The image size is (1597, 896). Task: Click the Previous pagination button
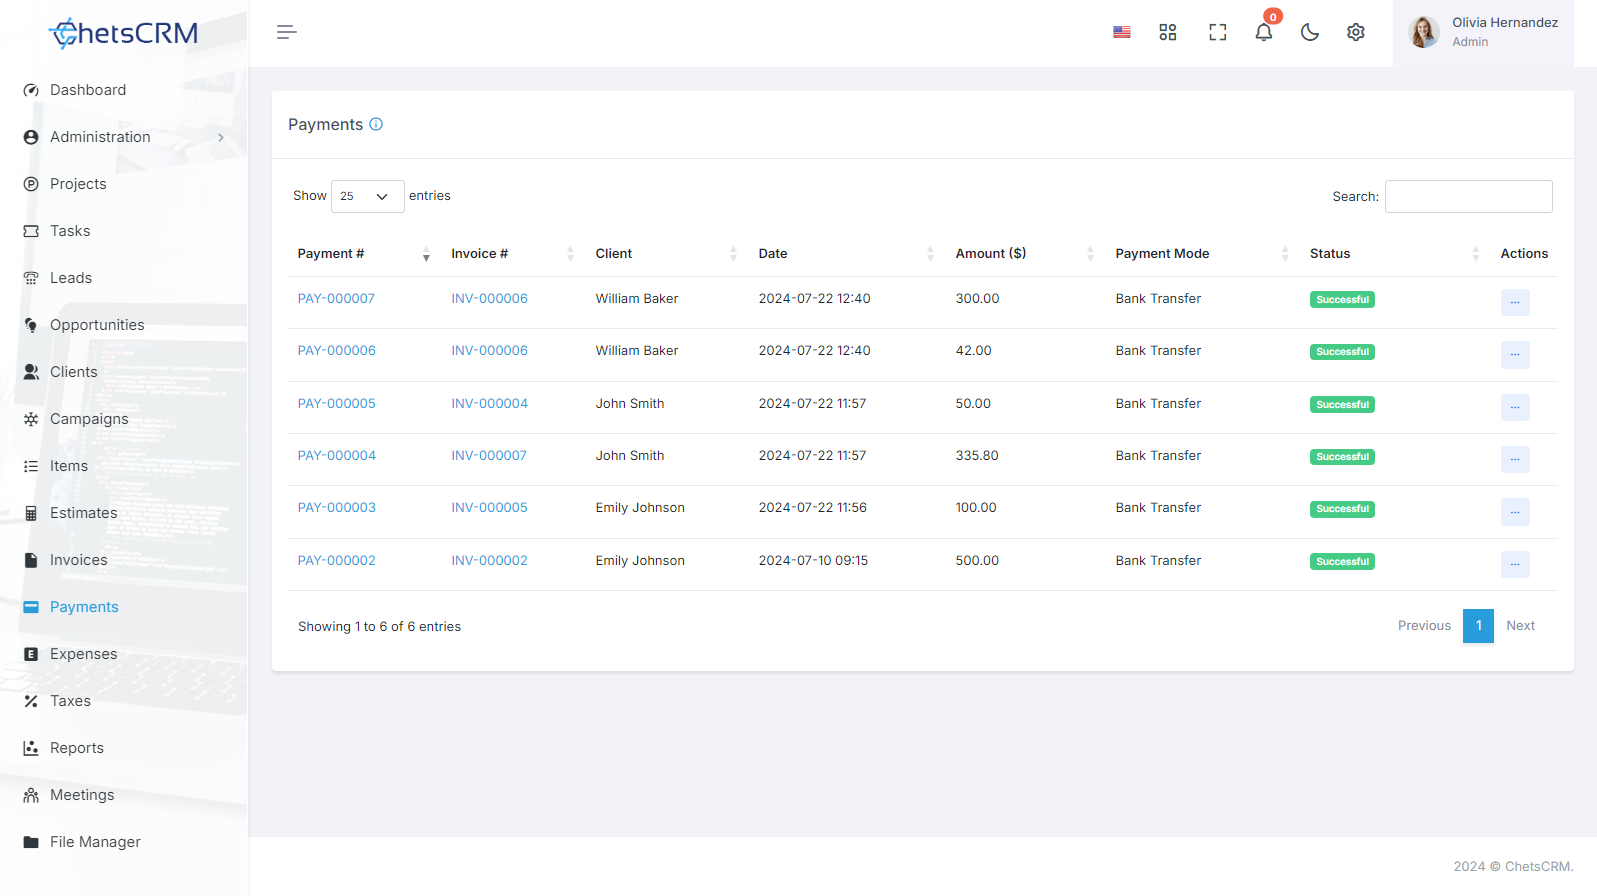click(x=1424, y=626)
